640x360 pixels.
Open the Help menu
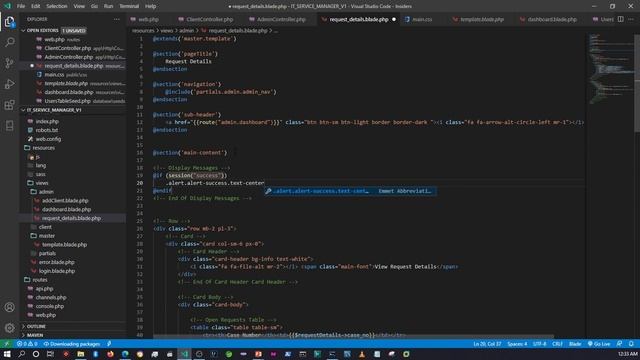pyautogui.click(x=151, y=6)
